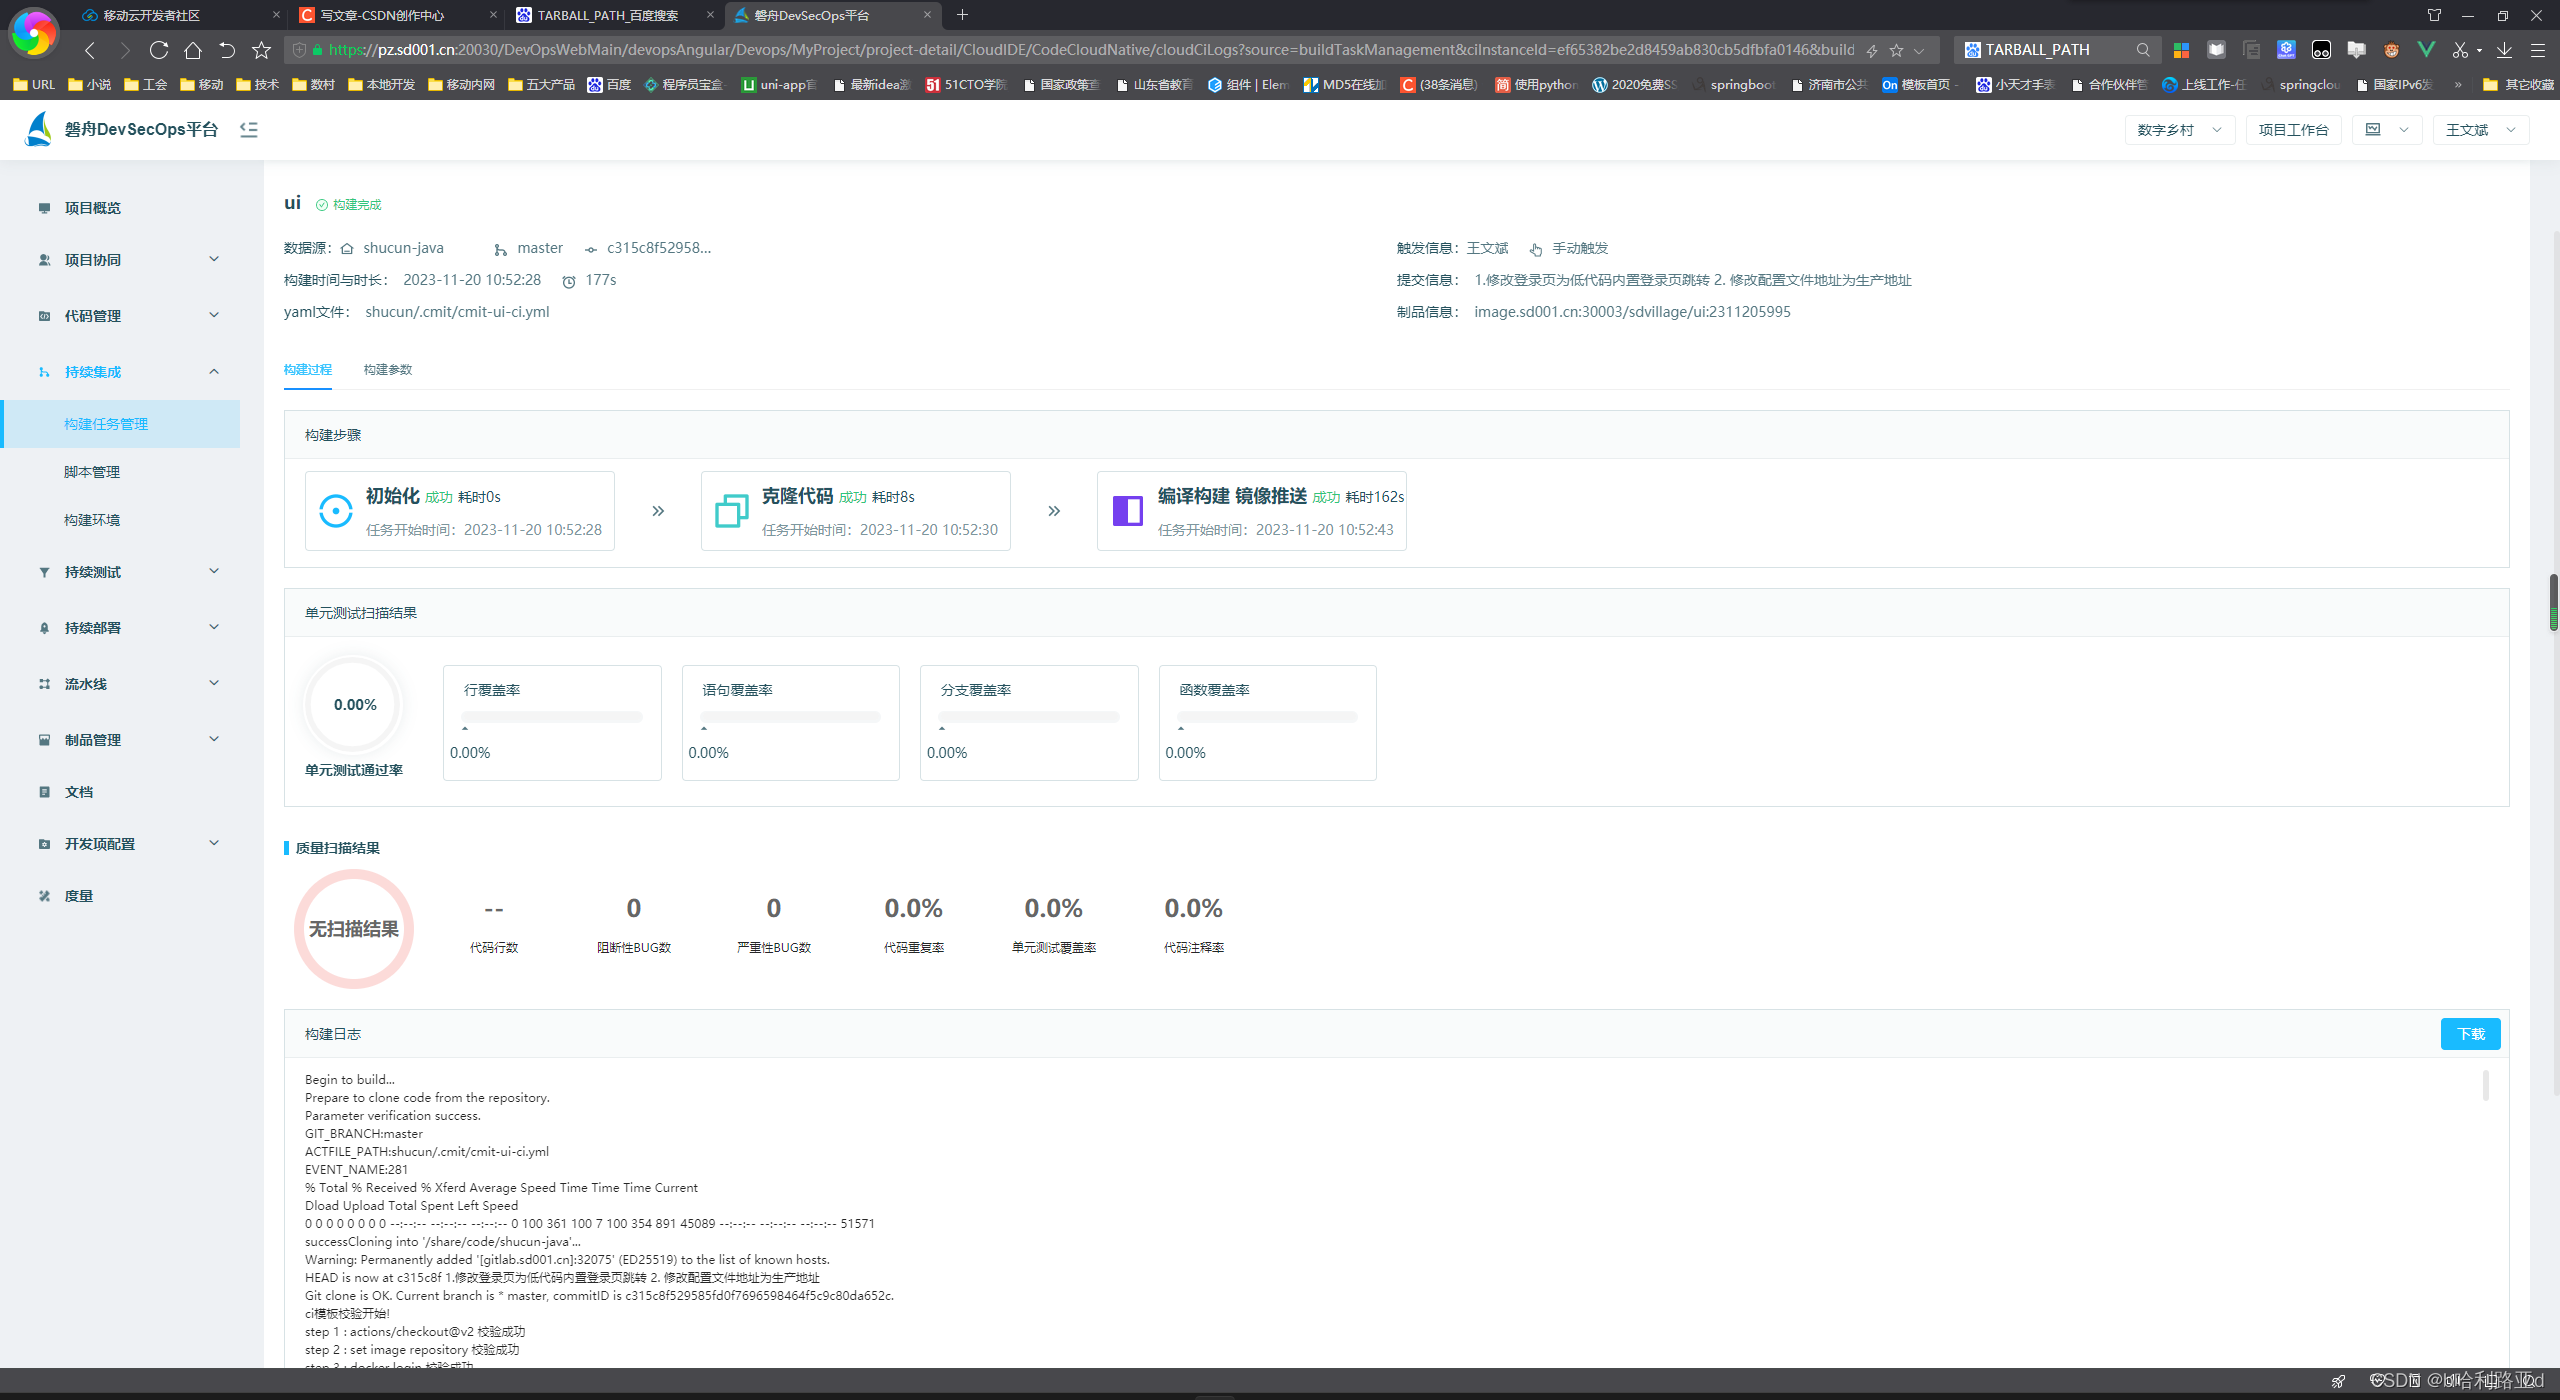Open the ChatGPT extension icon
The image size is (2560, 1400).
[2286, 50]
